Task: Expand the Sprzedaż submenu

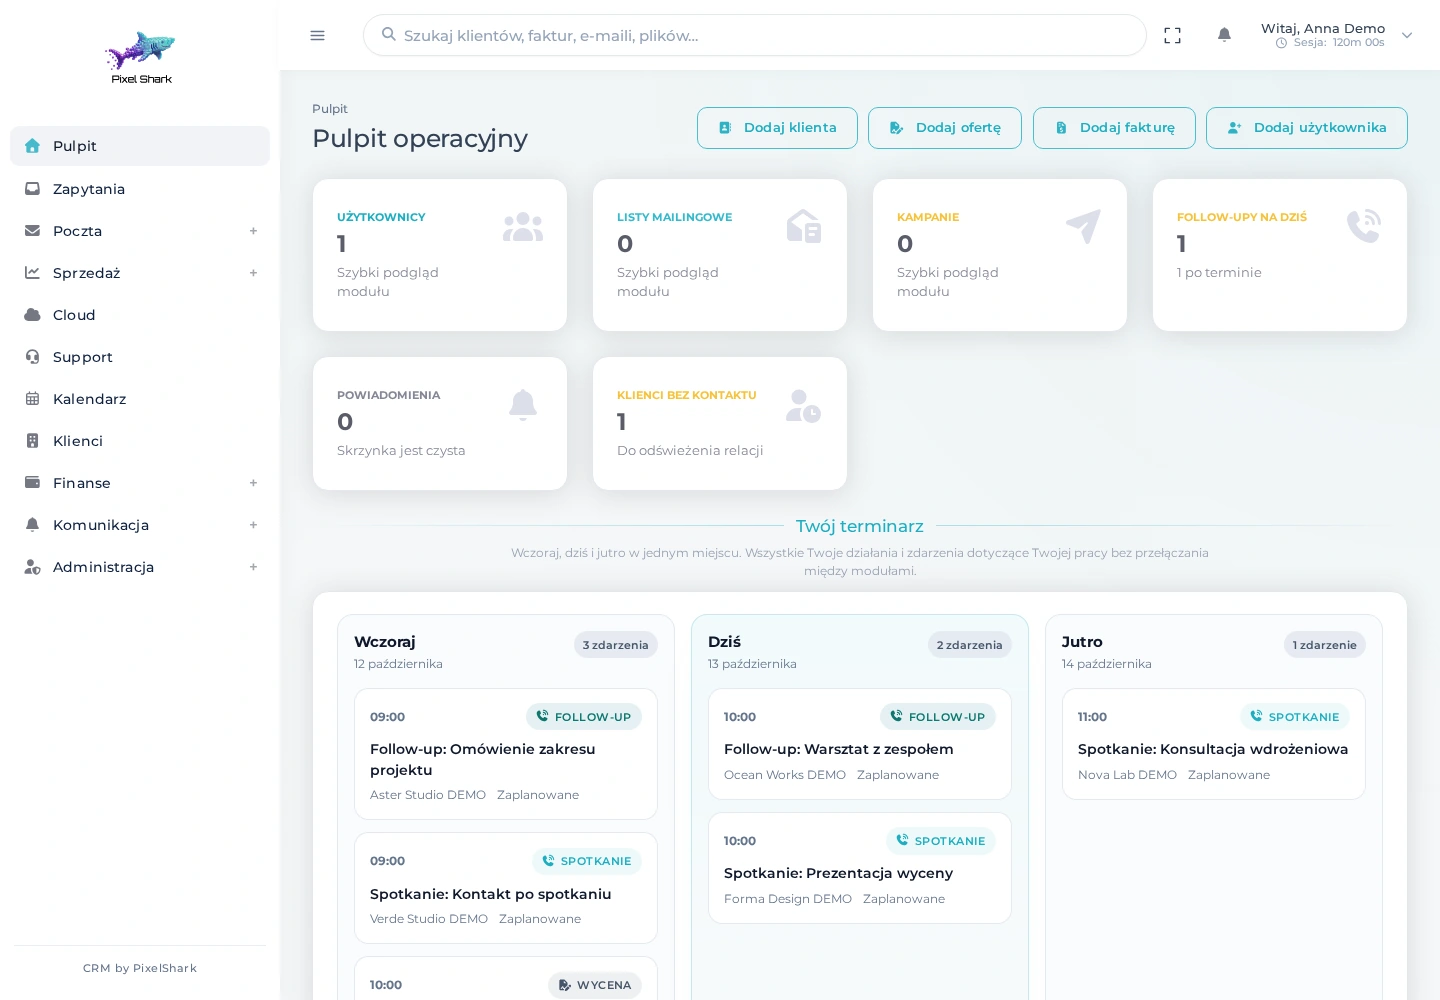Action: [x=253, y=273]
